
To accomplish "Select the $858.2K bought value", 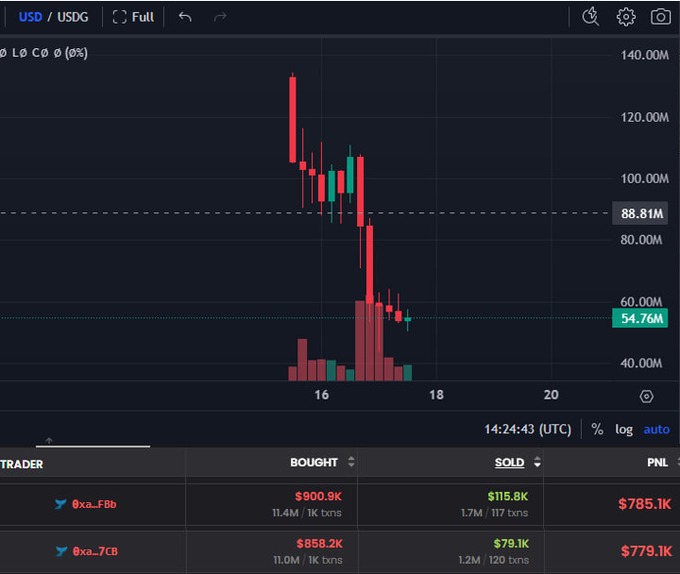I will pyautogui.click(x=320, y=544).
